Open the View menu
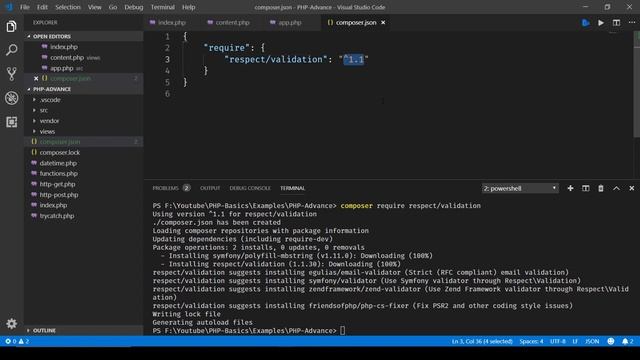This screenshot has height=360, width=640. 95,7
